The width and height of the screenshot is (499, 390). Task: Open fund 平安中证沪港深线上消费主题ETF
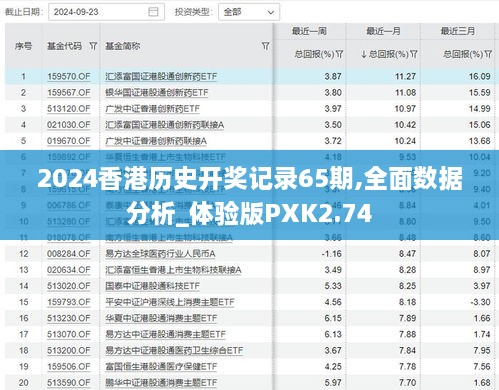point(170,302)
